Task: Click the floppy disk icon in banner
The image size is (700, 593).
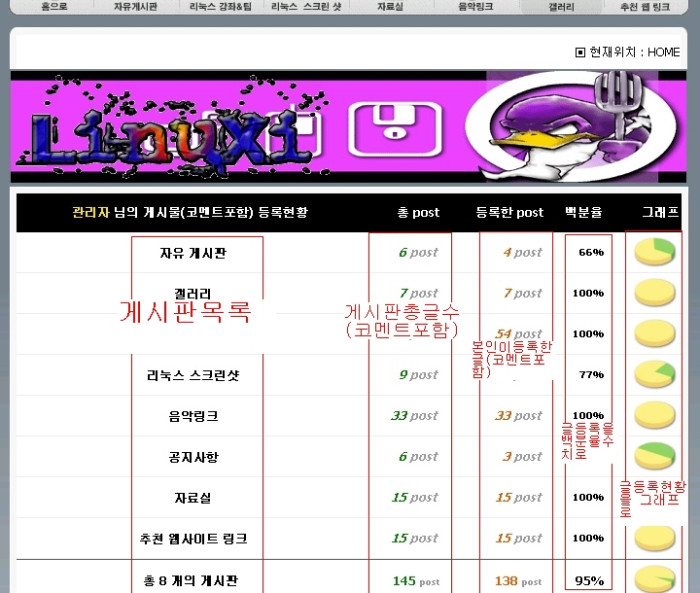Action: coord(391,129)
